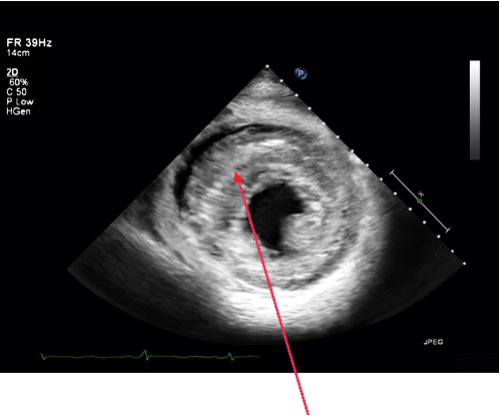Click the blue P probe orientation marker

point(301,73)
